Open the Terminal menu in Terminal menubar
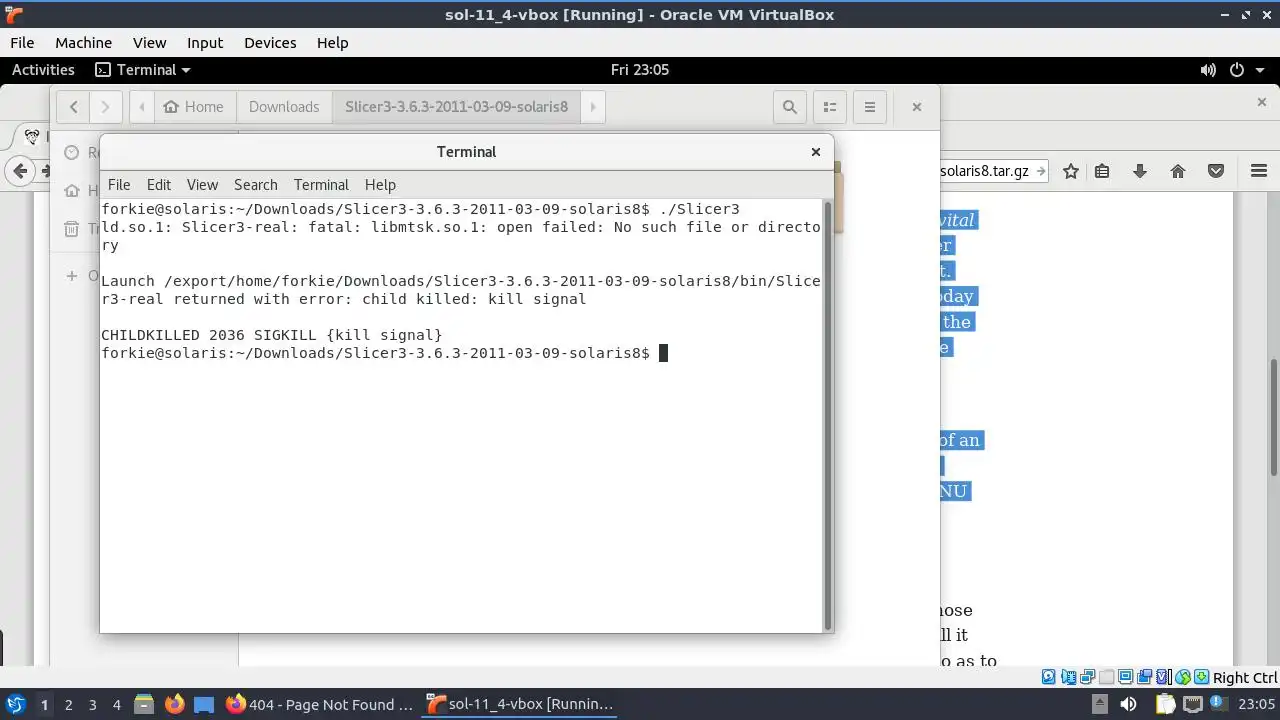This screenshot has width=1280, height=720. 321,185
